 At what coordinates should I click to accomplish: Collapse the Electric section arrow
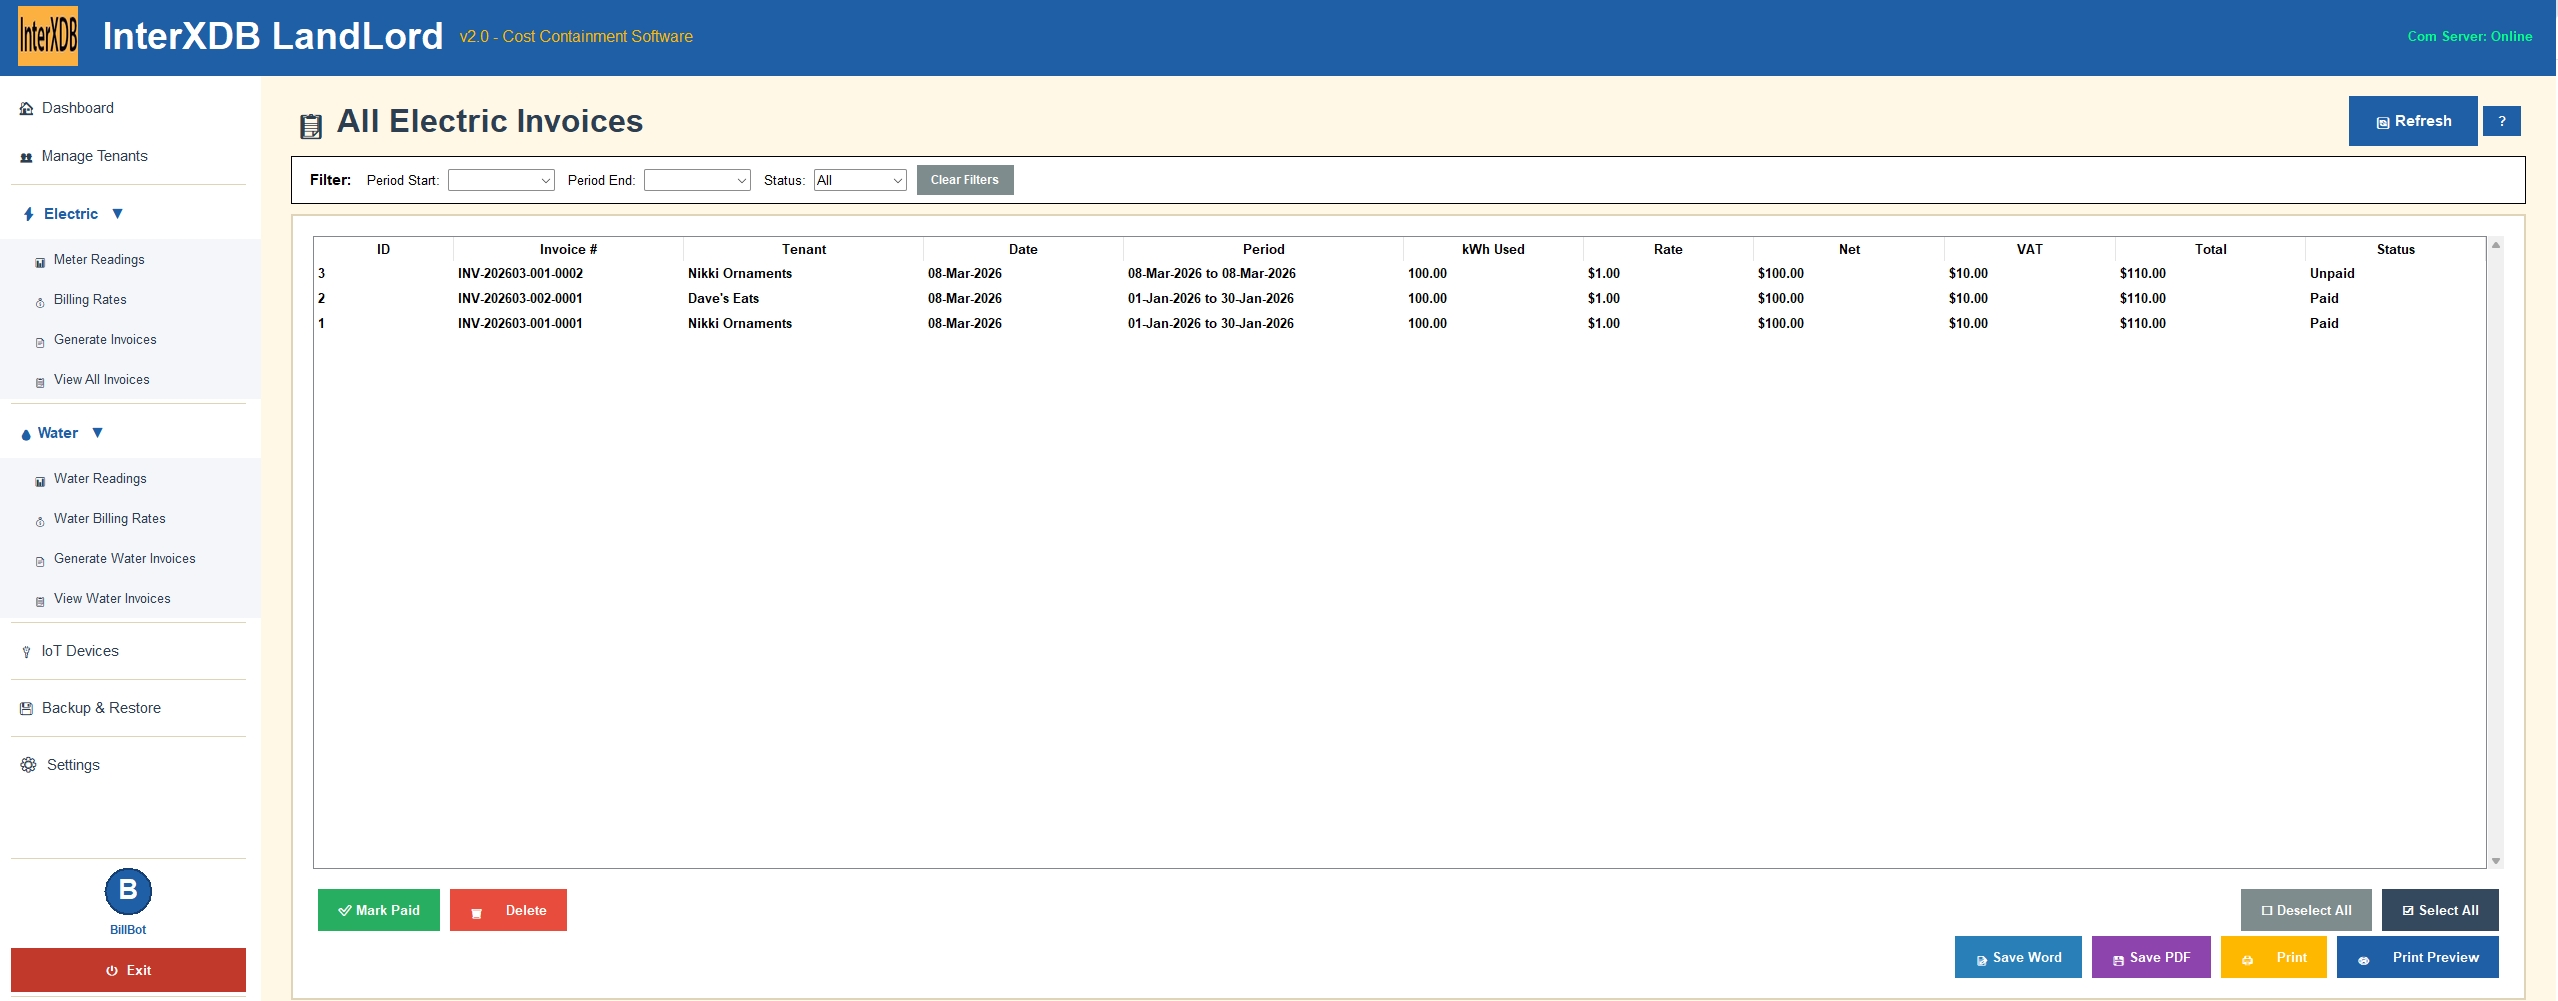tap(118, 213)
